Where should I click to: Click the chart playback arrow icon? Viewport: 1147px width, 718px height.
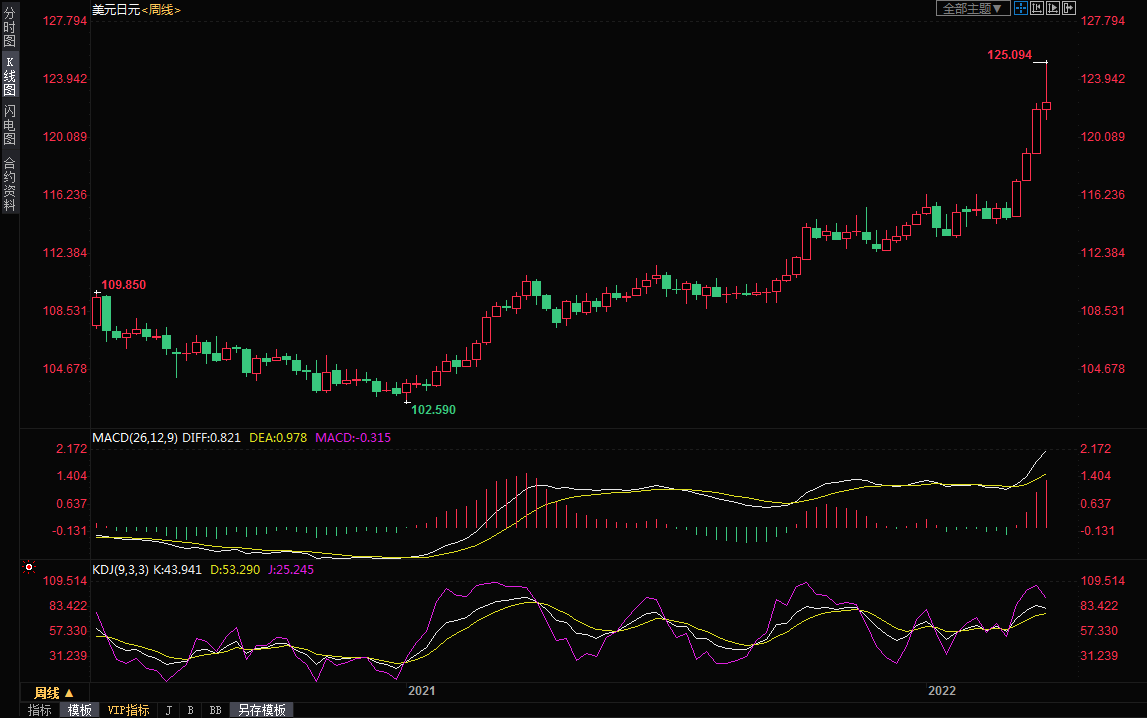[1053, 8]
